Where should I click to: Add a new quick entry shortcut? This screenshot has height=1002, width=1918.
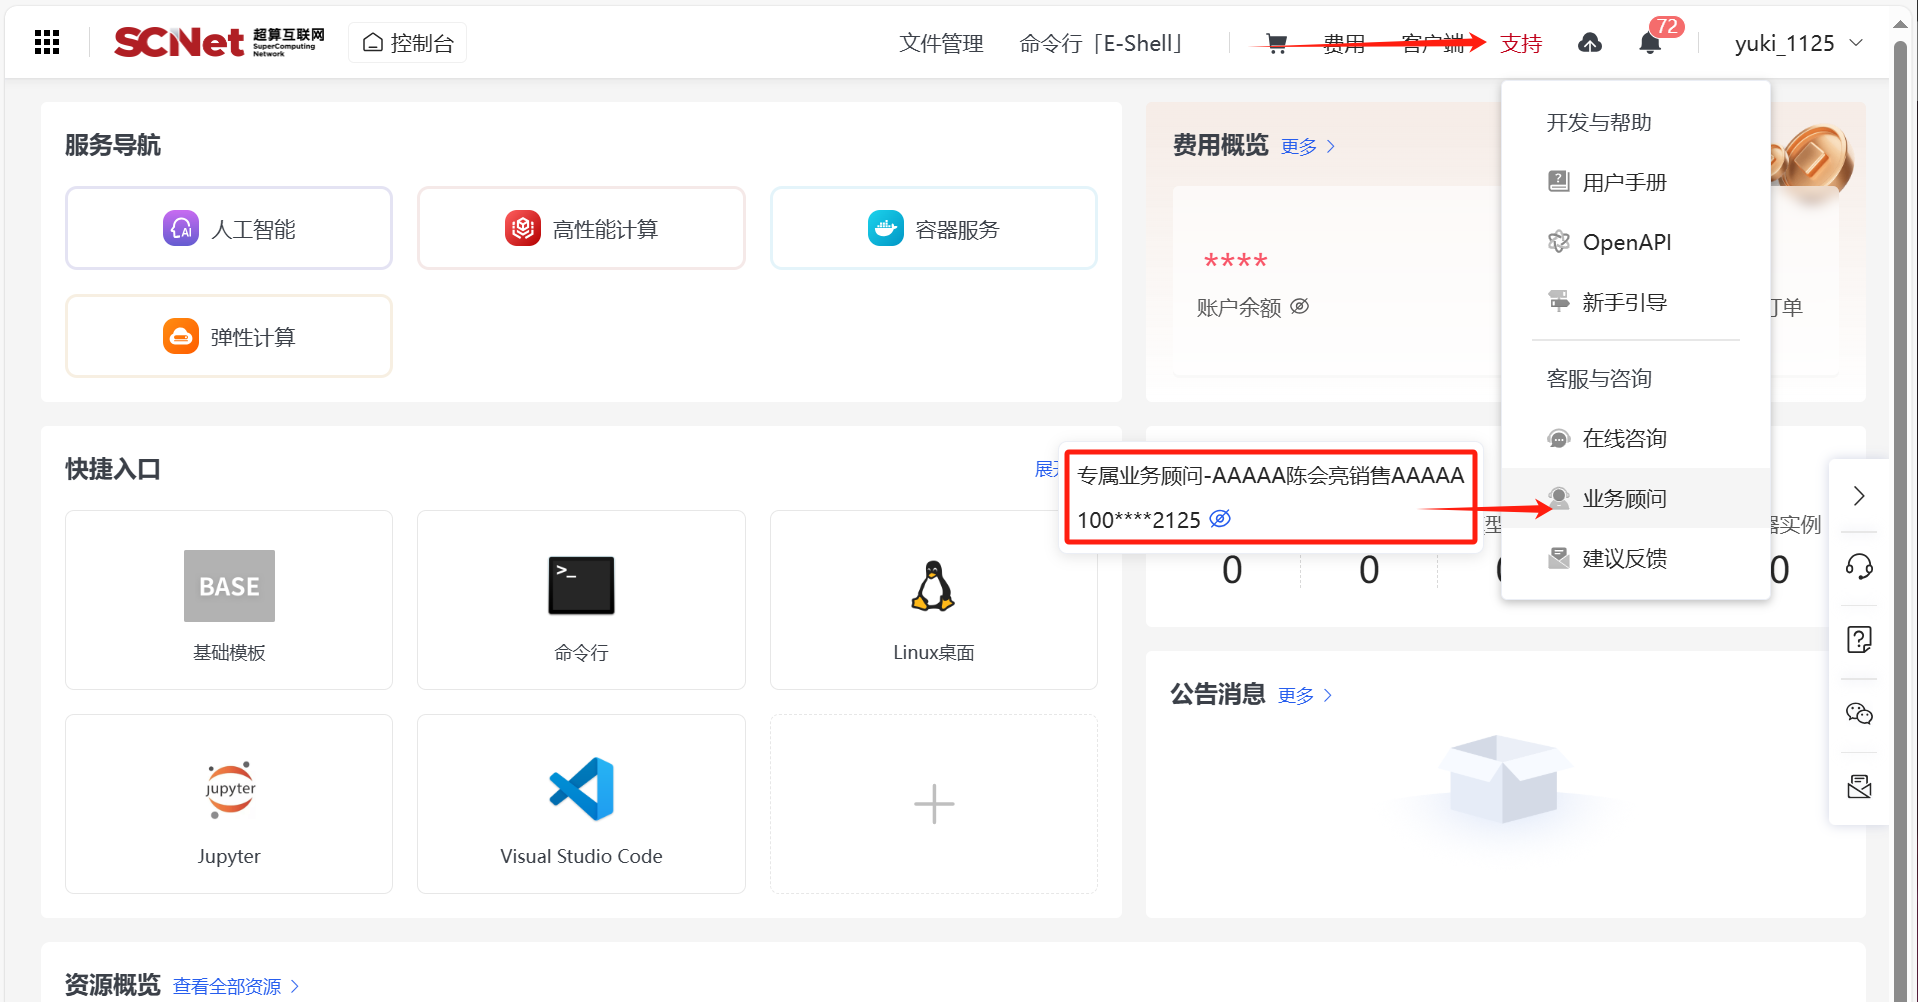[x=933, y=803]
